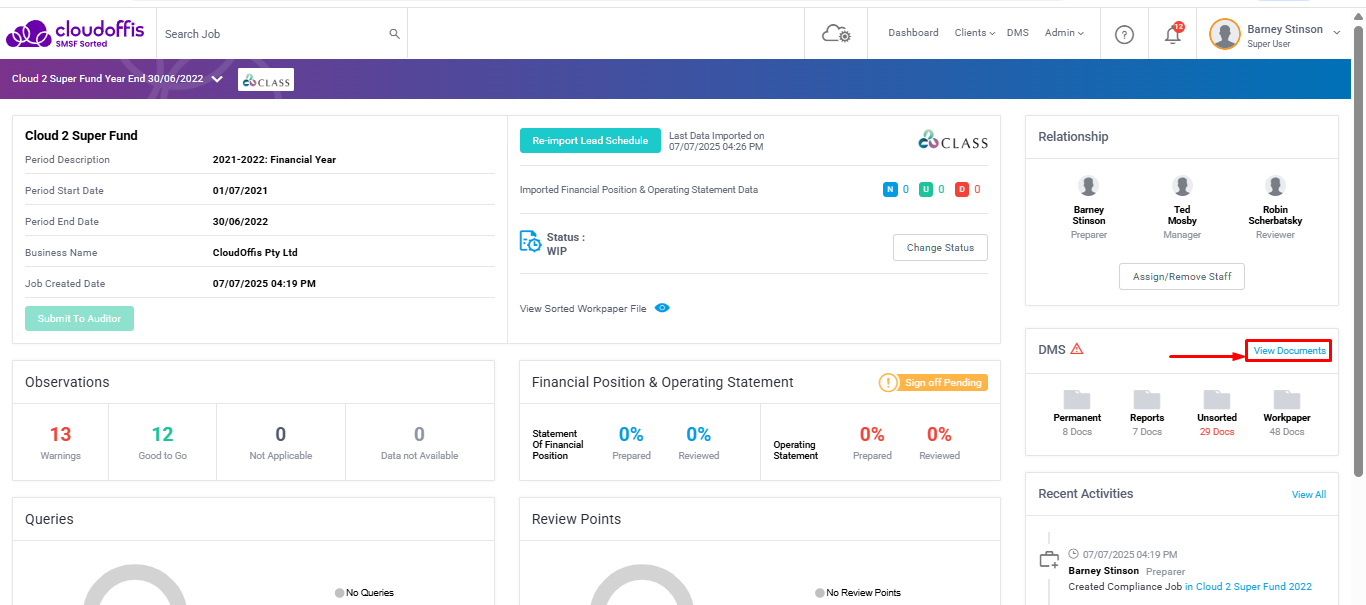This screenshot has width=1366, height=605.
Task: Click Barney Stinson's Preparer avatar in Relationship
Action: (1089, 186)
